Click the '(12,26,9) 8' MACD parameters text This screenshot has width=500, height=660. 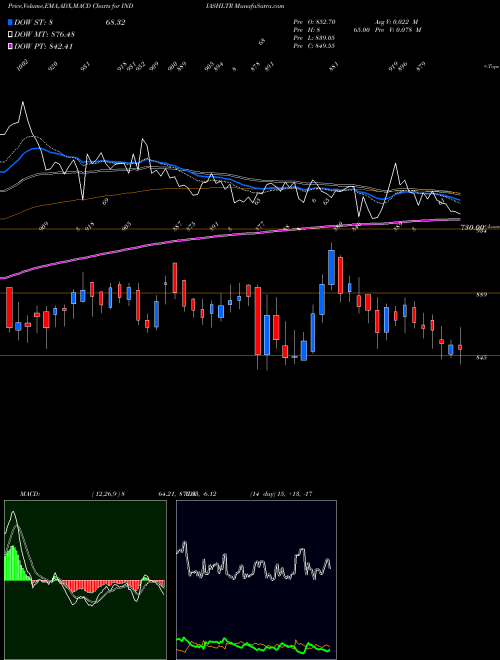108,494
